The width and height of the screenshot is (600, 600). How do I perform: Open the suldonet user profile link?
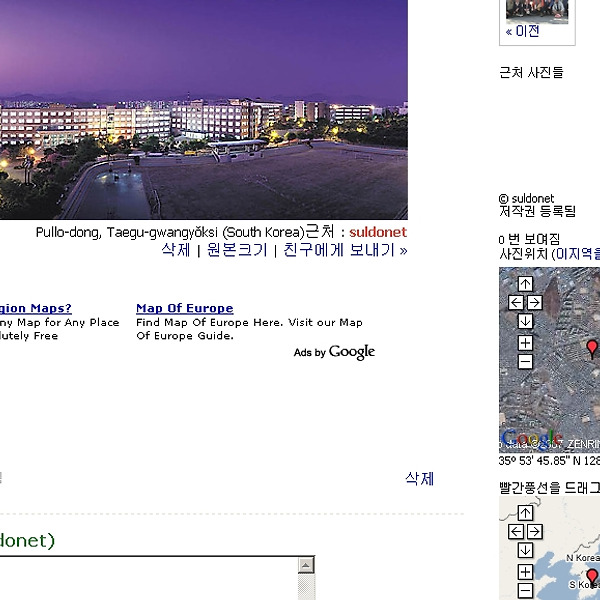(378, 232)
